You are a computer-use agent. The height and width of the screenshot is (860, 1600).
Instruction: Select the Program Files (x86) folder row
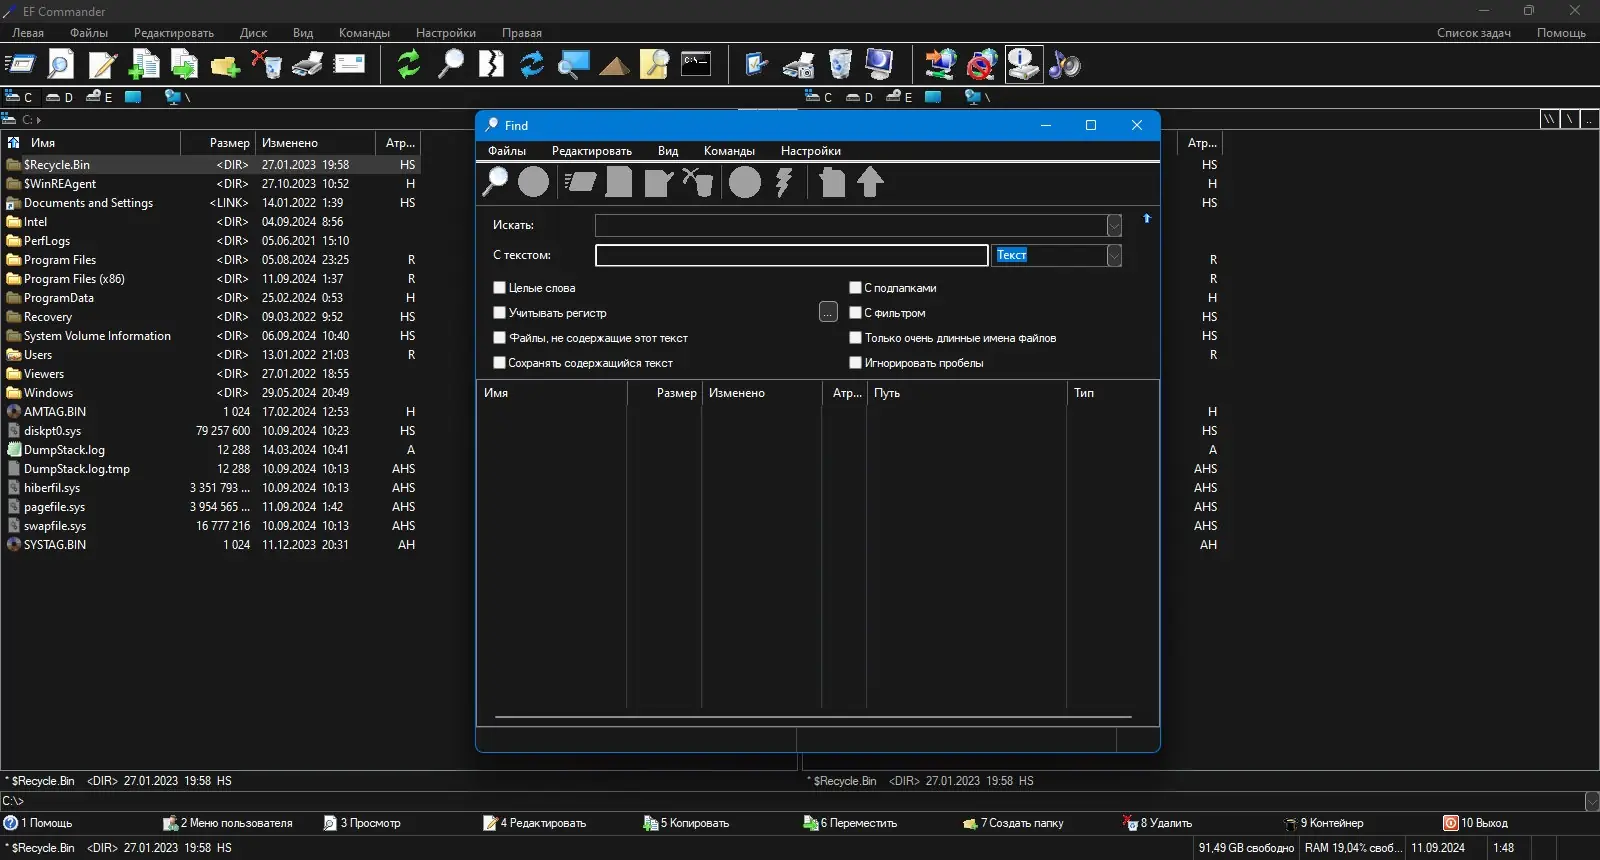[x=210, y=279]
